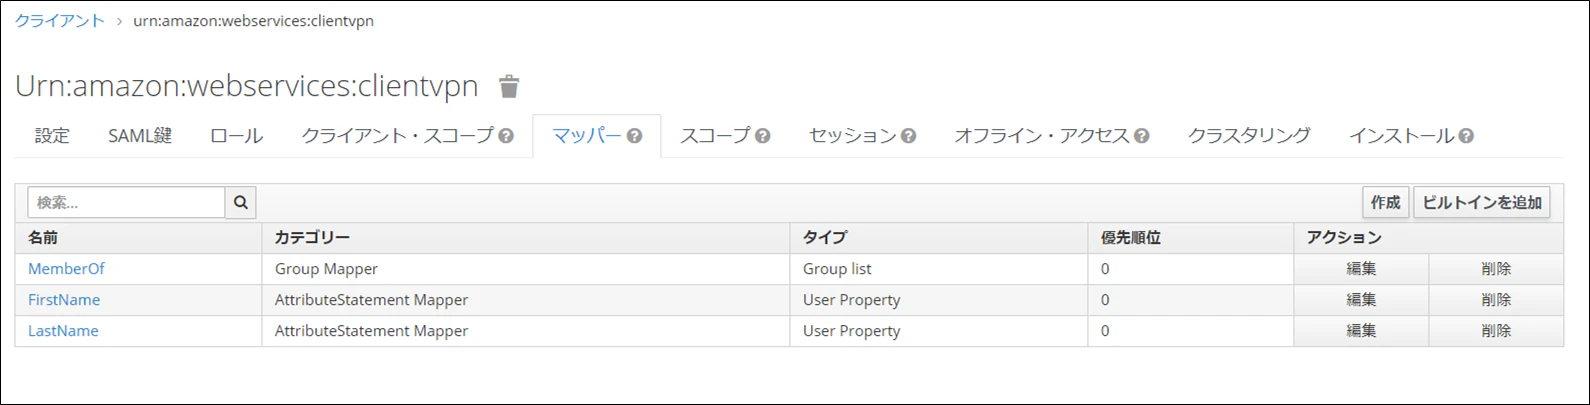The image size is (1590, 405).
Task: Open the オフライン・アクセス tab
Action: click(x=1042, y=136)
